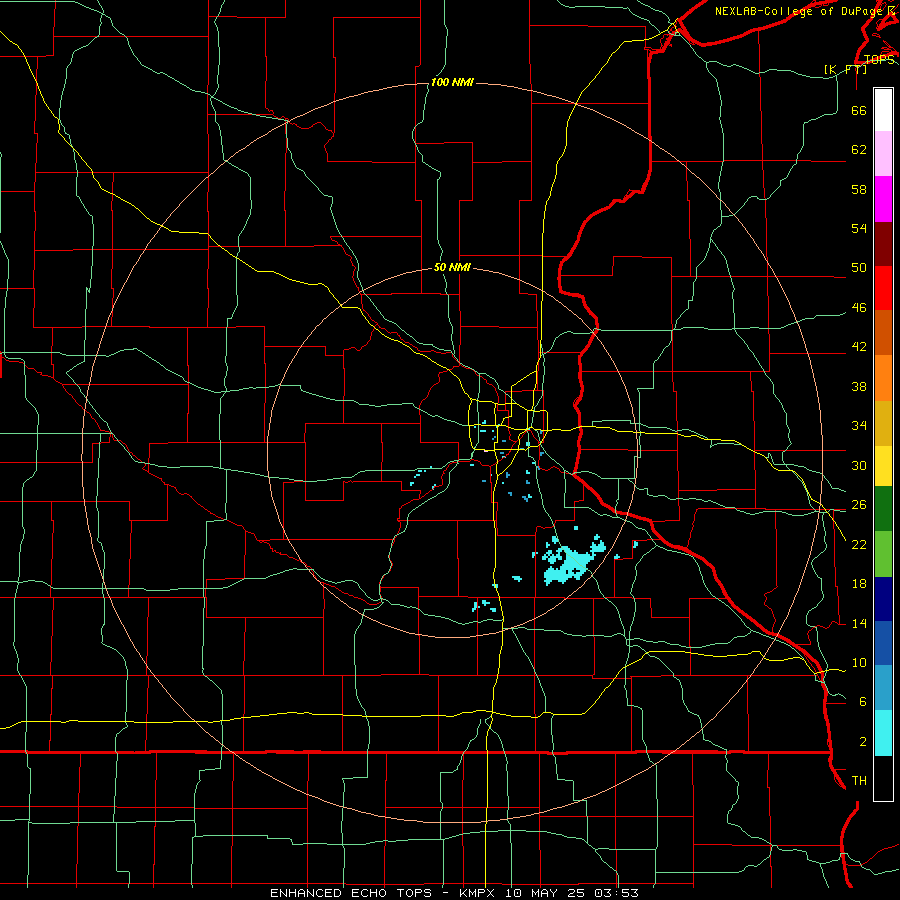The width and height of the screenshot is (900, 900).
Task: Click the light pink 62 kft swatch
Action: coord(883,154)
